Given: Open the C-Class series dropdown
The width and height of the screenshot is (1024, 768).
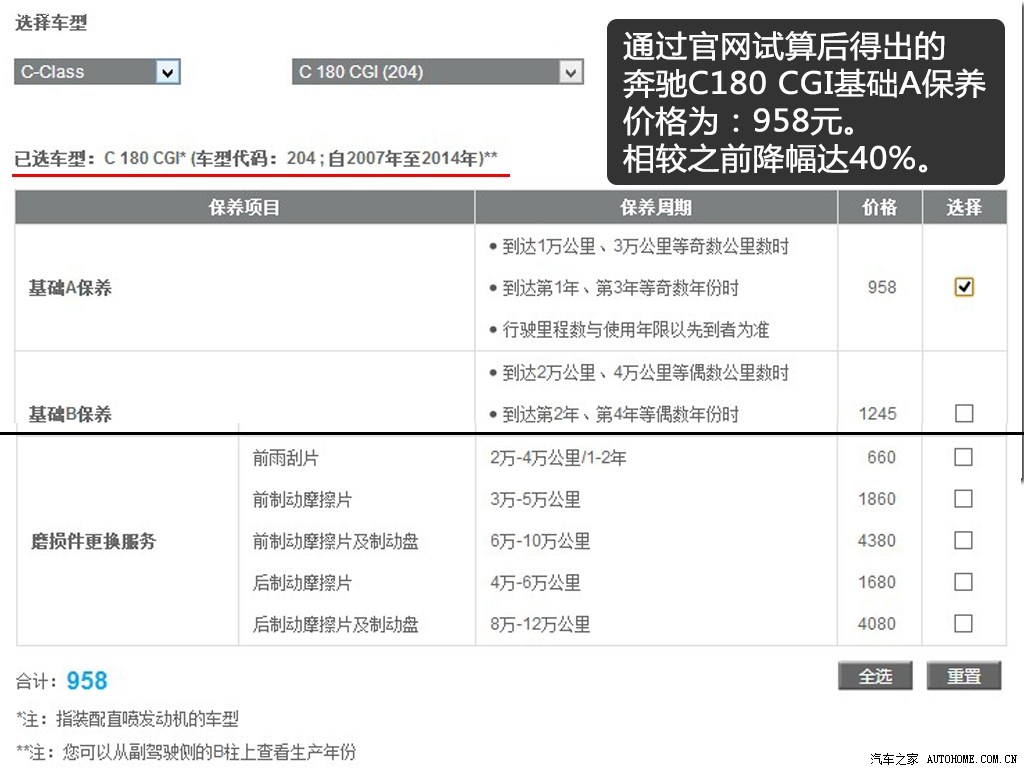Looking at the screenshot, I should 97,72.
